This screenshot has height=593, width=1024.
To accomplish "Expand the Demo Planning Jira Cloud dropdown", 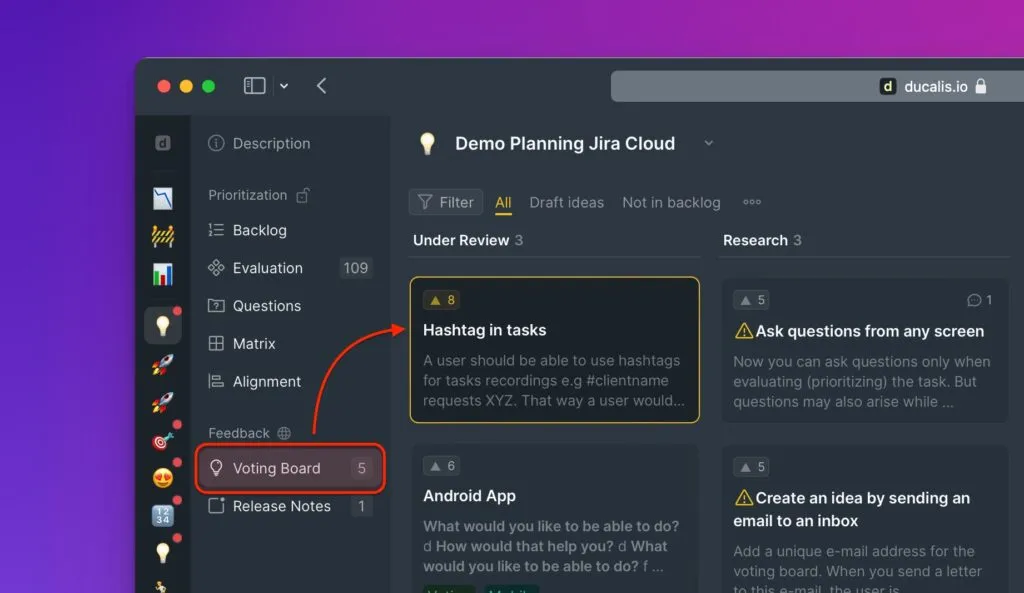I will [708, 143].
